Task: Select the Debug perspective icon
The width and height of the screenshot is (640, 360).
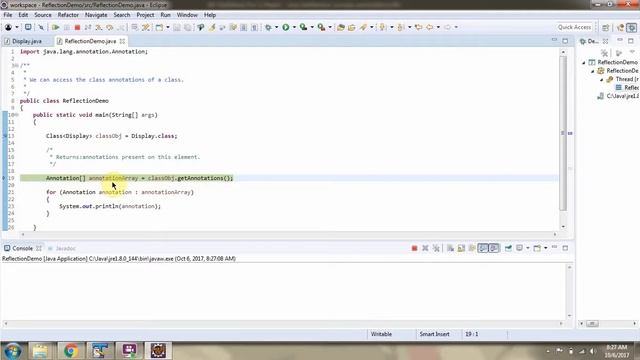Action: click(x=632, y=27)
